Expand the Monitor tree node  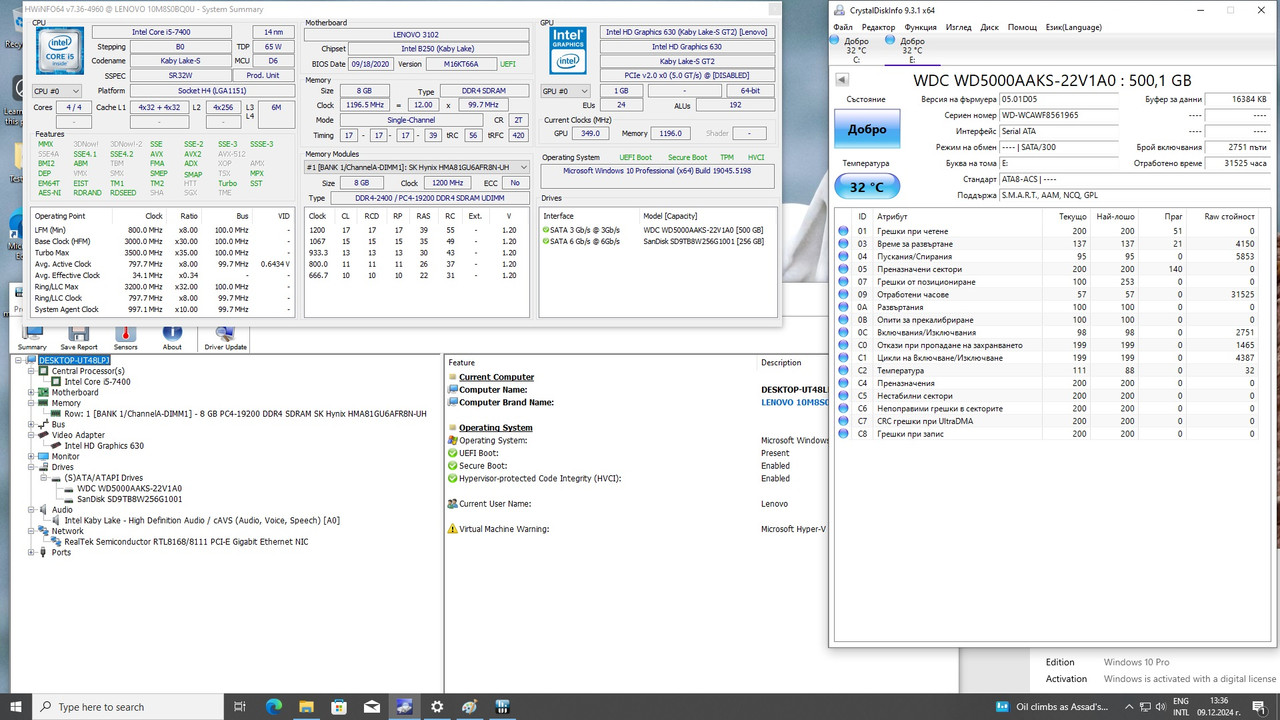pos(31,456)
